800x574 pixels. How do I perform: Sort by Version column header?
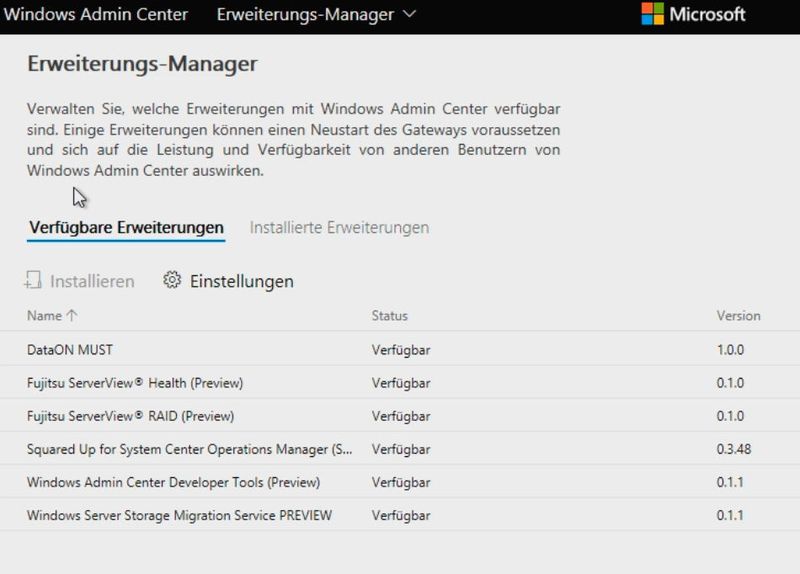738,316
